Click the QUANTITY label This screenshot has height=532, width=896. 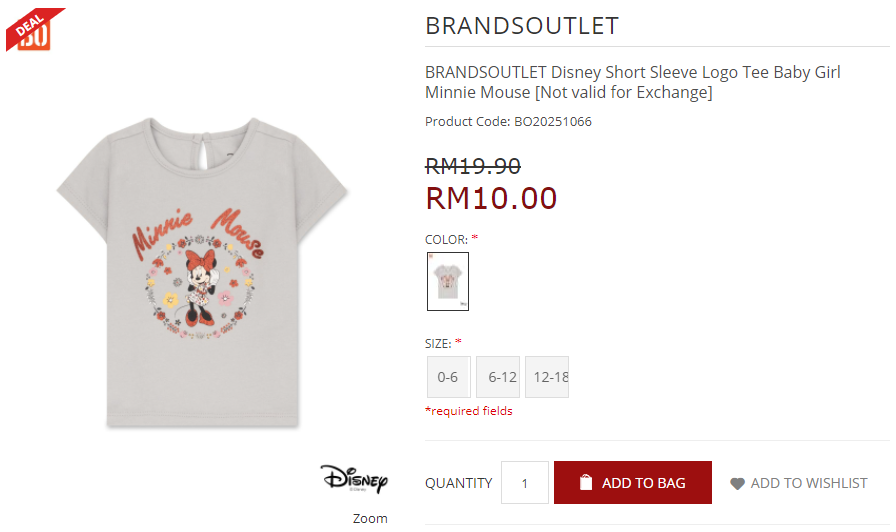(x=458, y=483)
